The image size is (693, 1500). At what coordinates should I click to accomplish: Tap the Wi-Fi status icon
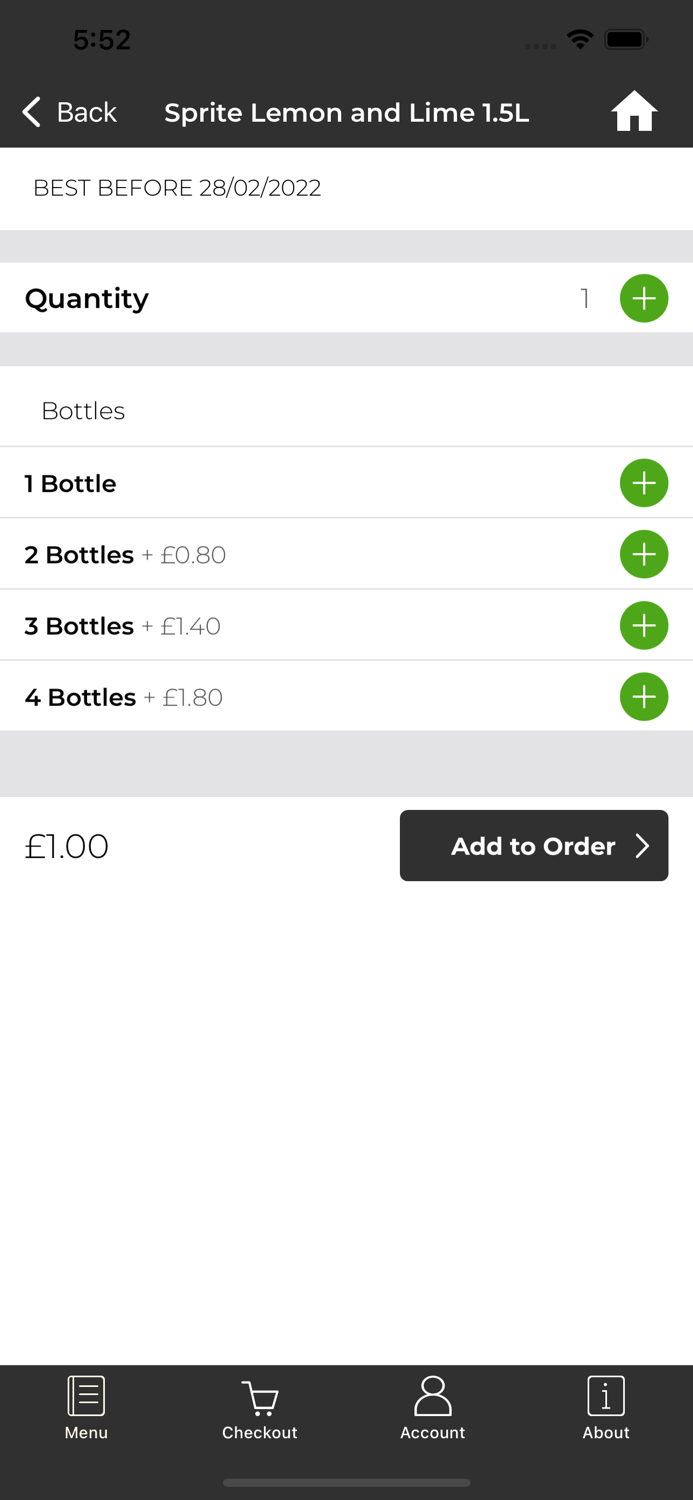point(579,40)
